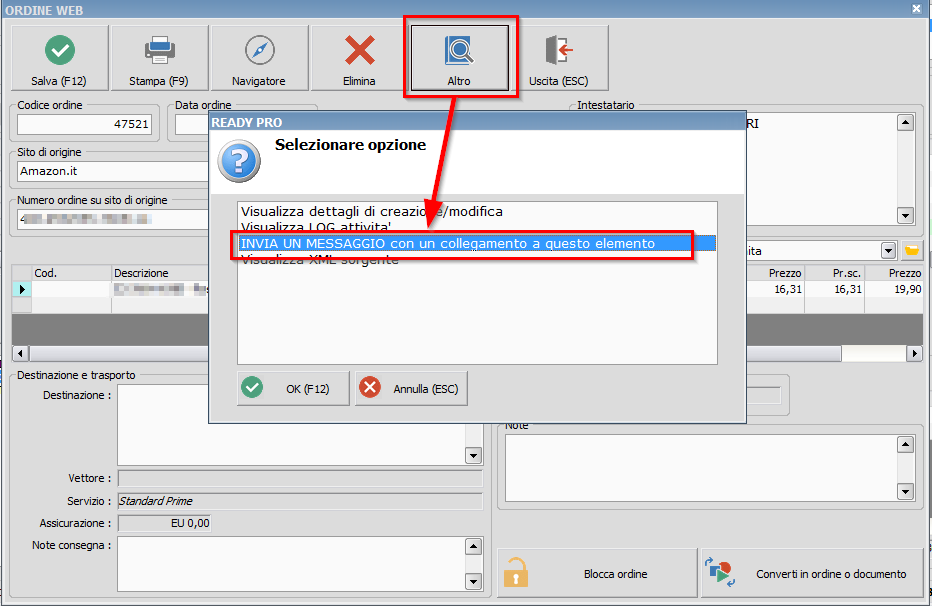Click the blue question mark dialog icon

239,161
